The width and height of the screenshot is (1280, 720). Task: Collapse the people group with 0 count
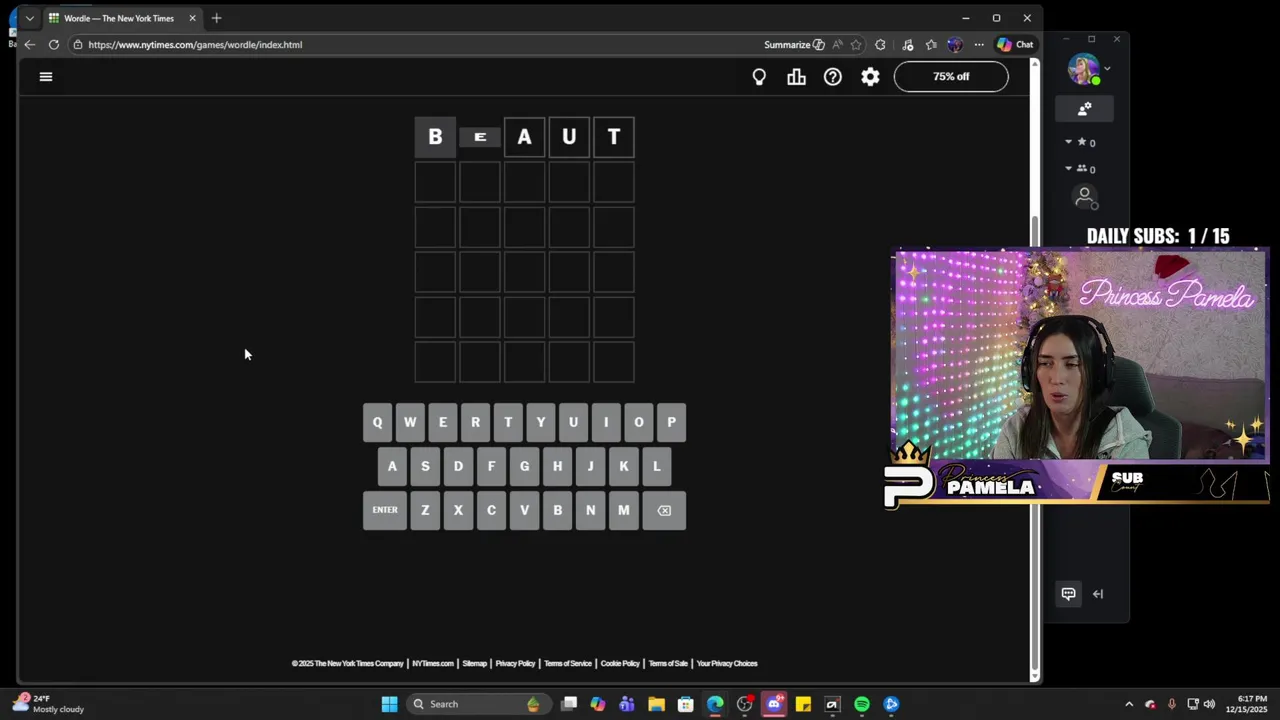[x=1068, y=168]
